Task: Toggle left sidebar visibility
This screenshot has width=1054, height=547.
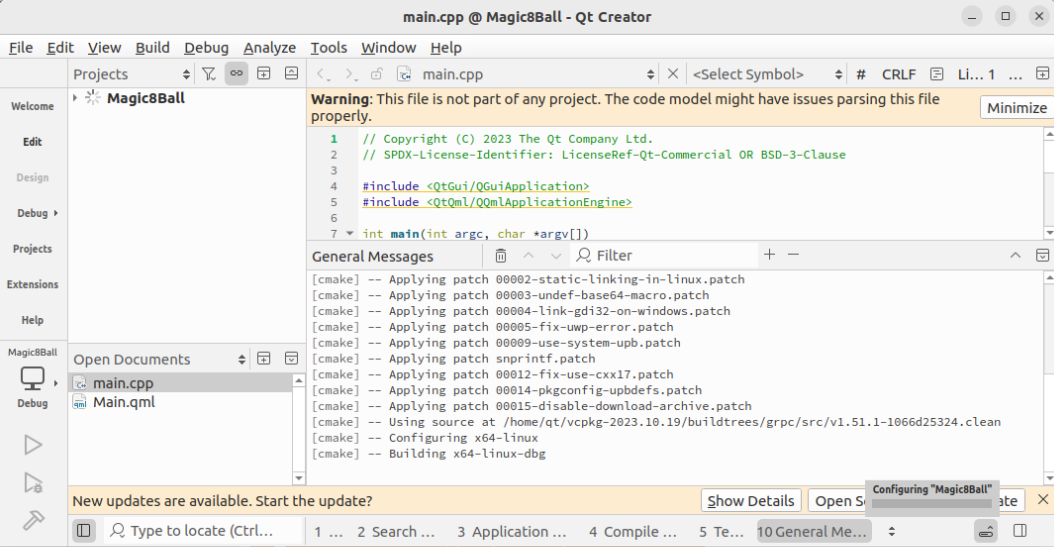Action: [x=83, y=531]
